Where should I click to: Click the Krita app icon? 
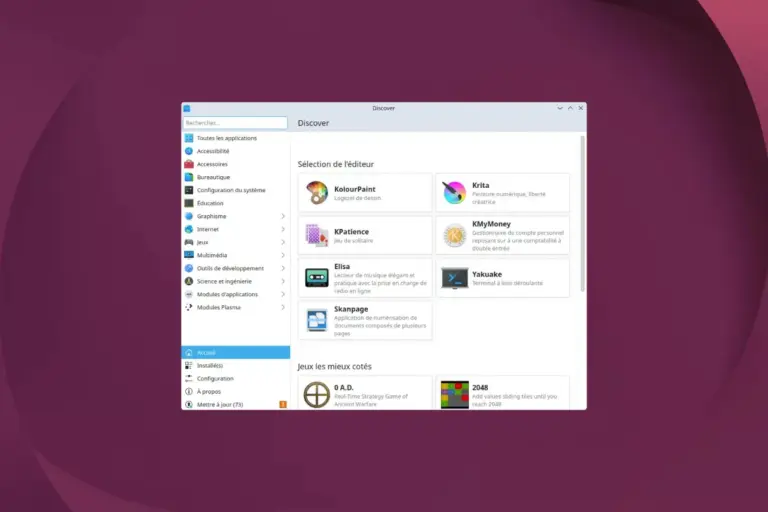pyautogui.click(x=455, y=193)
